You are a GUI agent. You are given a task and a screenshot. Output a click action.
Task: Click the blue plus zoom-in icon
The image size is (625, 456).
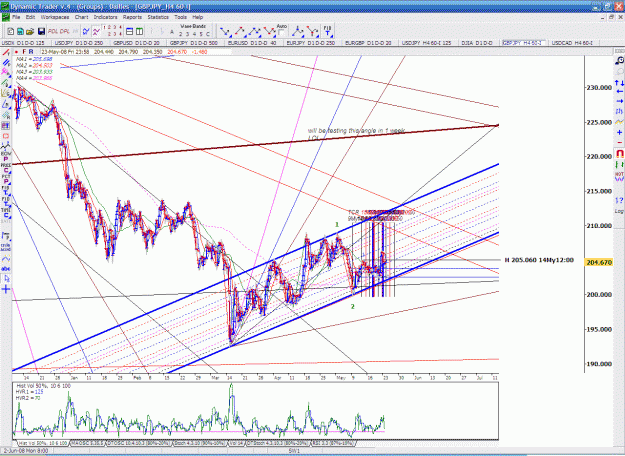619,132
